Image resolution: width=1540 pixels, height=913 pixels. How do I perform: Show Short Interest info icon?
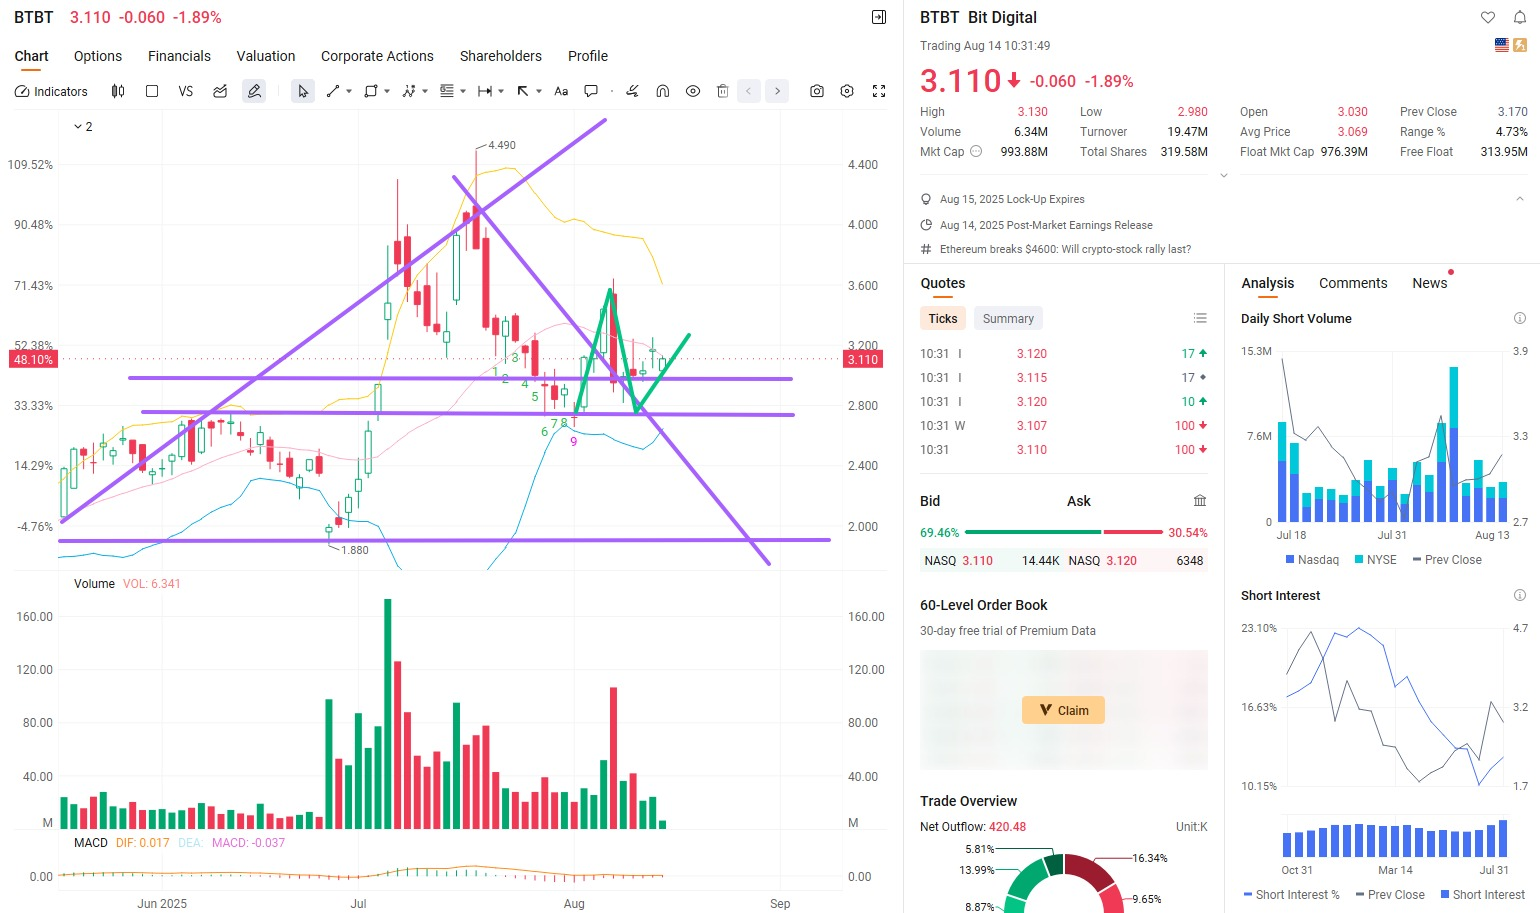coord(1520,595)
